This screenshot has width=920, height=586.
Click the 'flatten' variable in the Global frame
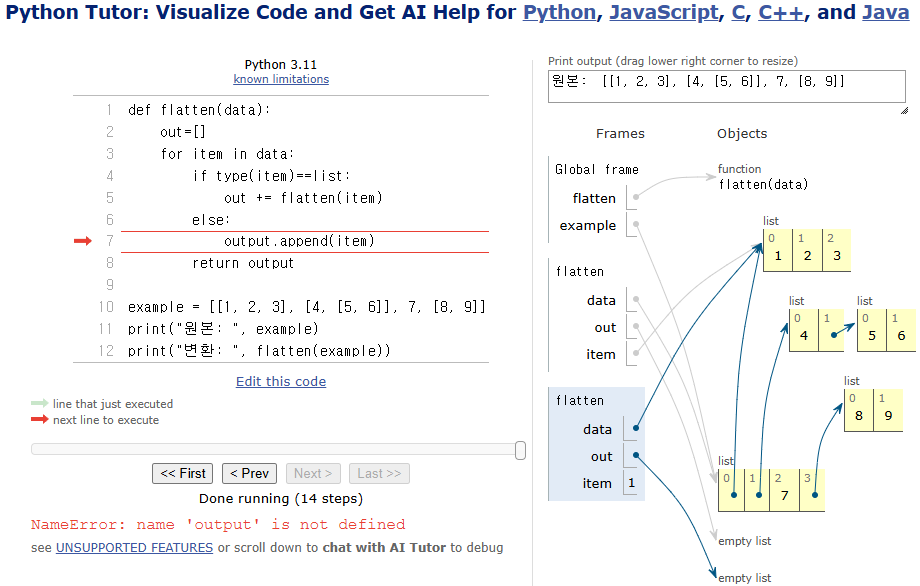click(x=594, y=198)
